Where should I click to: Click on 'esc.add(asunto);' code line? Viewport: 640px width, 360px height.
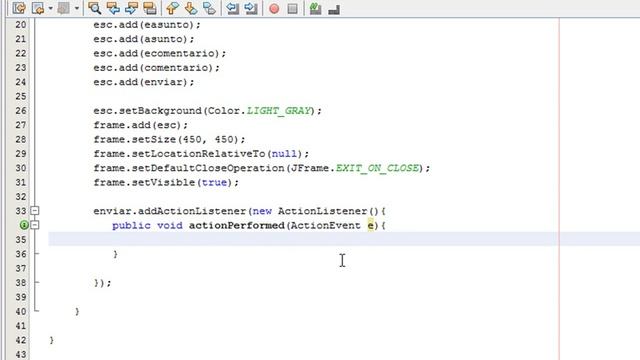(144, 39)
